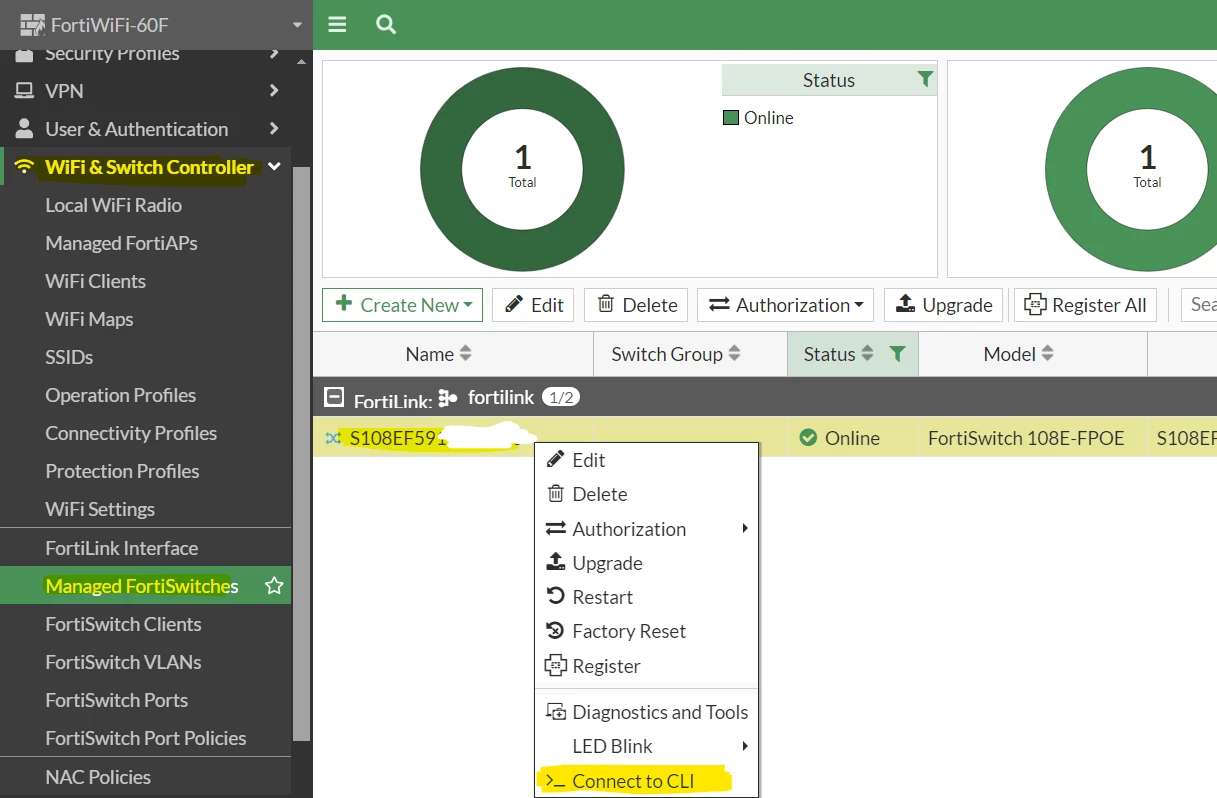Open FortiSwitch Port Policies page
This screenshot has height=798, width=1217.
click(x=146, y=738)
